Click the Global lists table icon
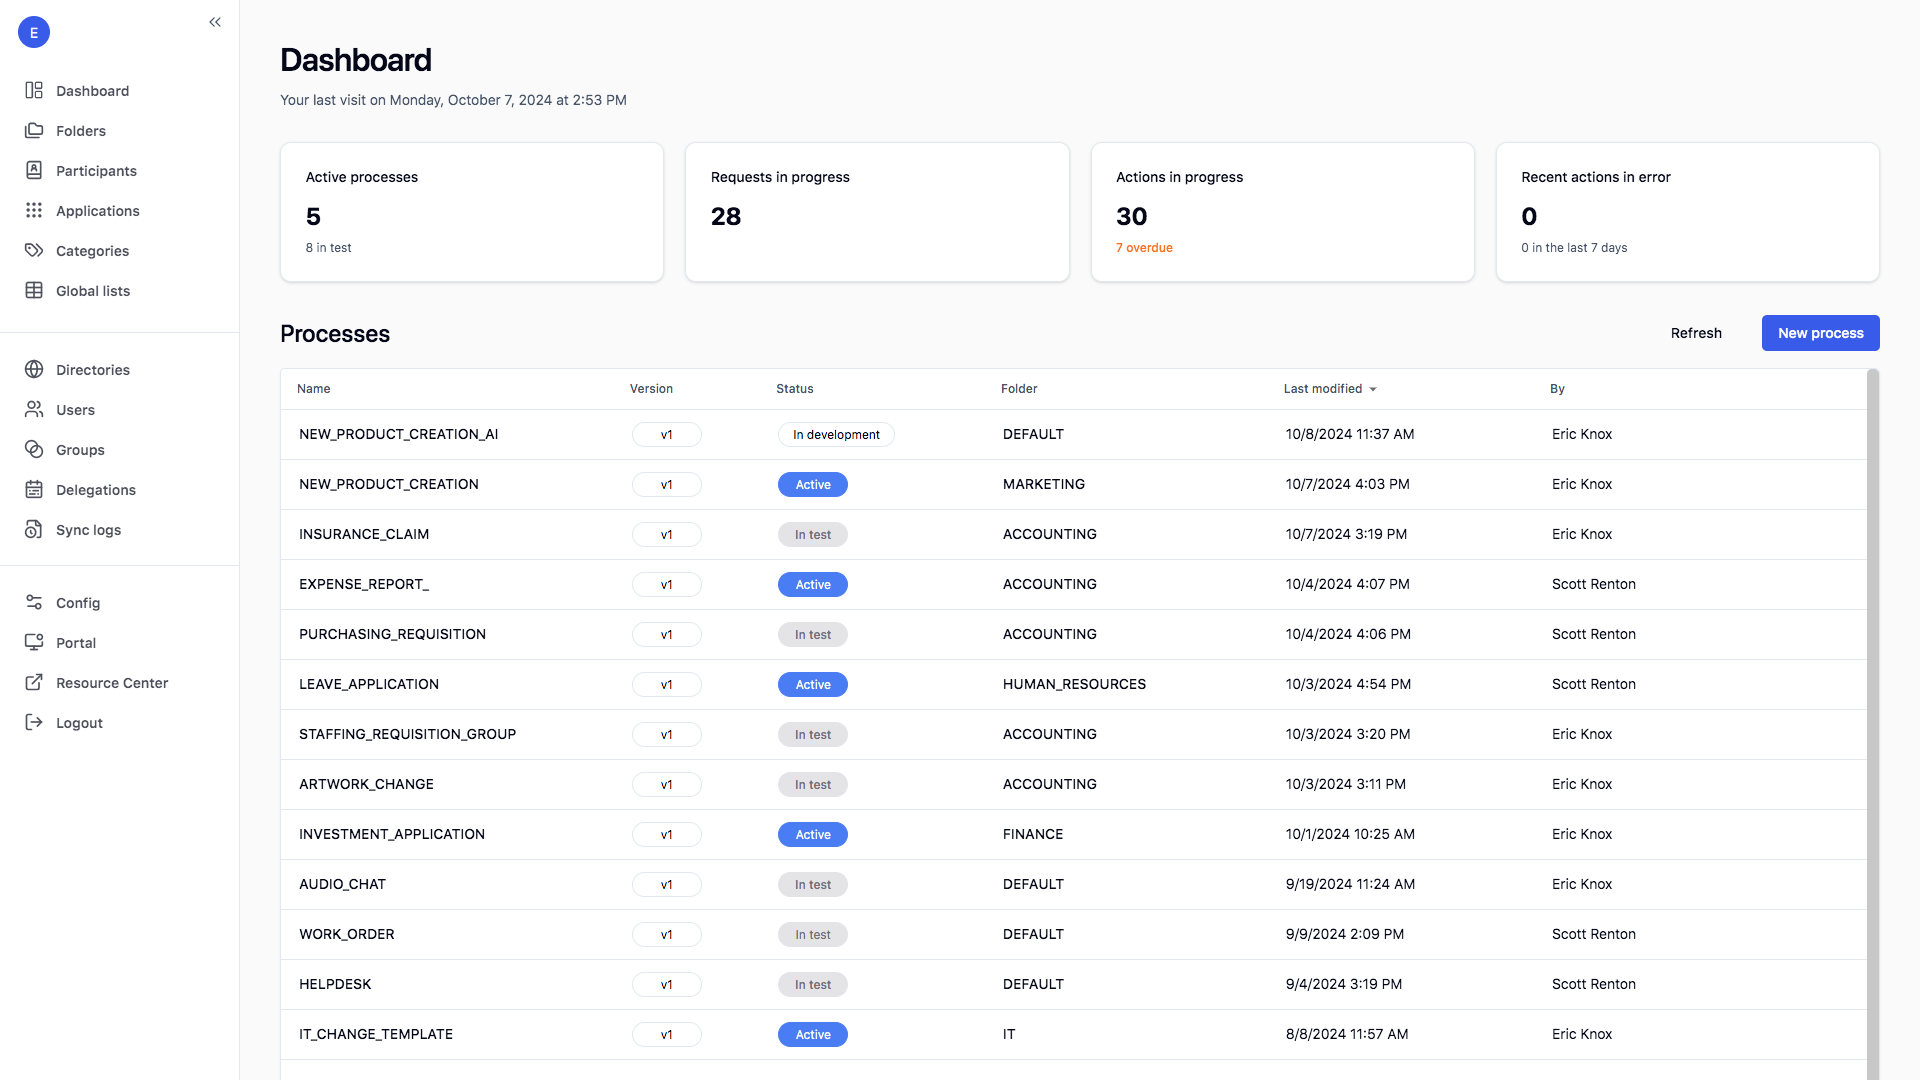This screenshot has height=1080, width=1920. click(x=34, y=291)
